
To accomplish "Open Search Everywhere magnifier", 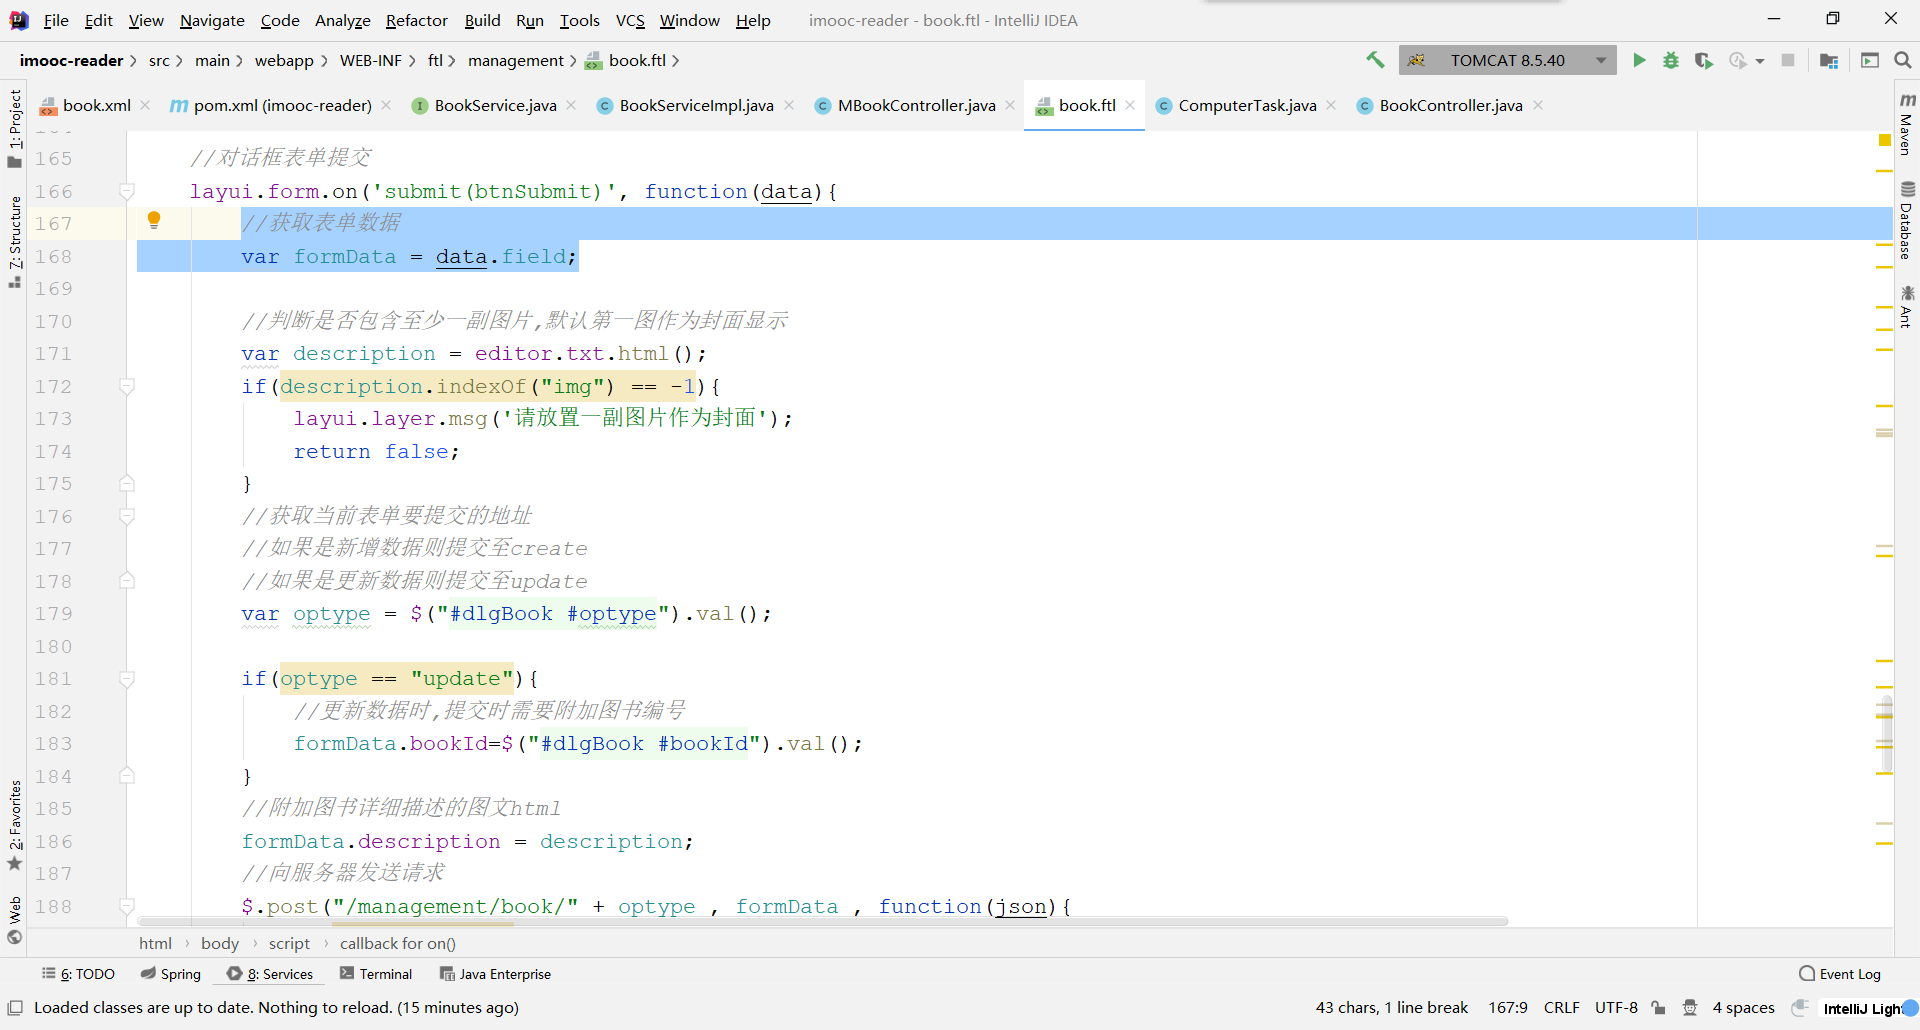I will tap(1902, 60).
